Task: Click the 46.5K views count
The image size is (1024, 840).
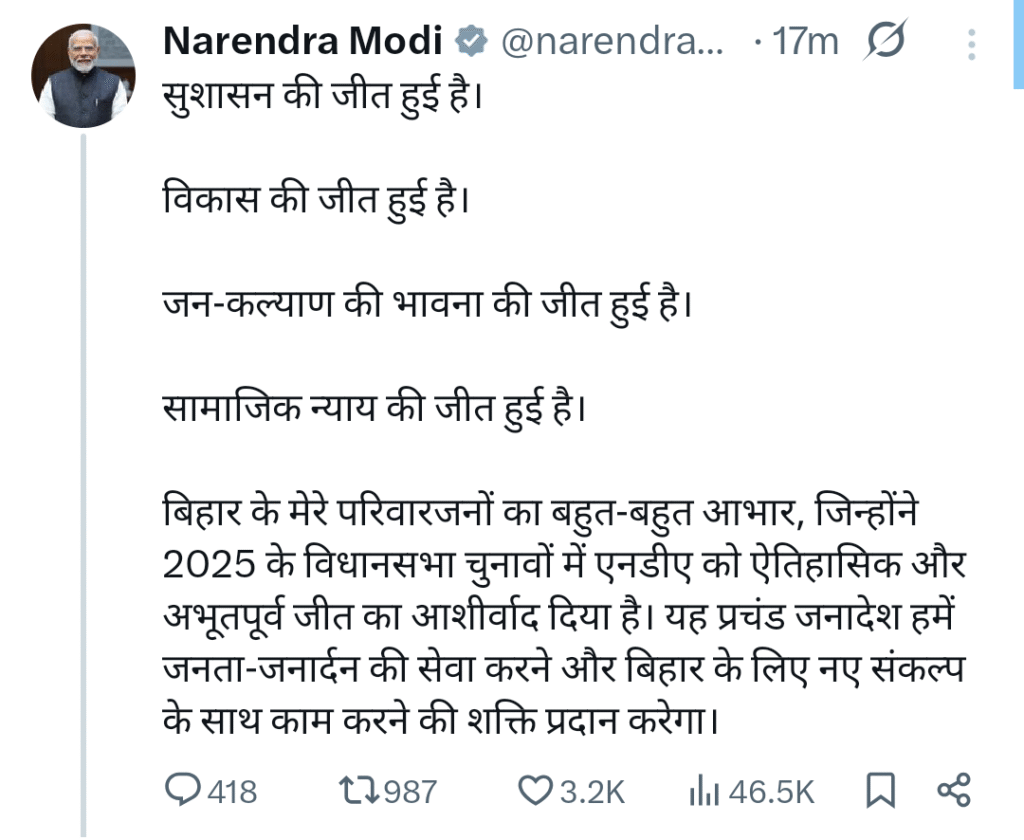Action: pos(771,792)
